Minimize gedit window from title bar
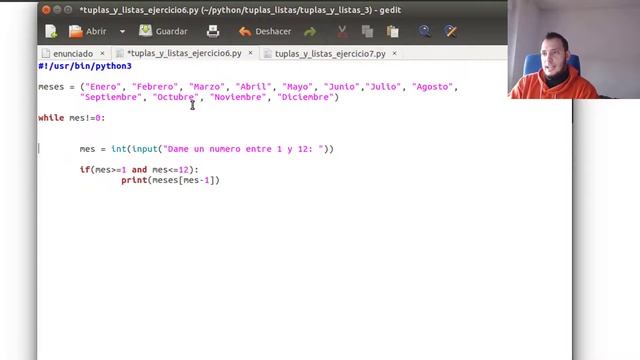This screenshot has height=360, width=640. 57,10
